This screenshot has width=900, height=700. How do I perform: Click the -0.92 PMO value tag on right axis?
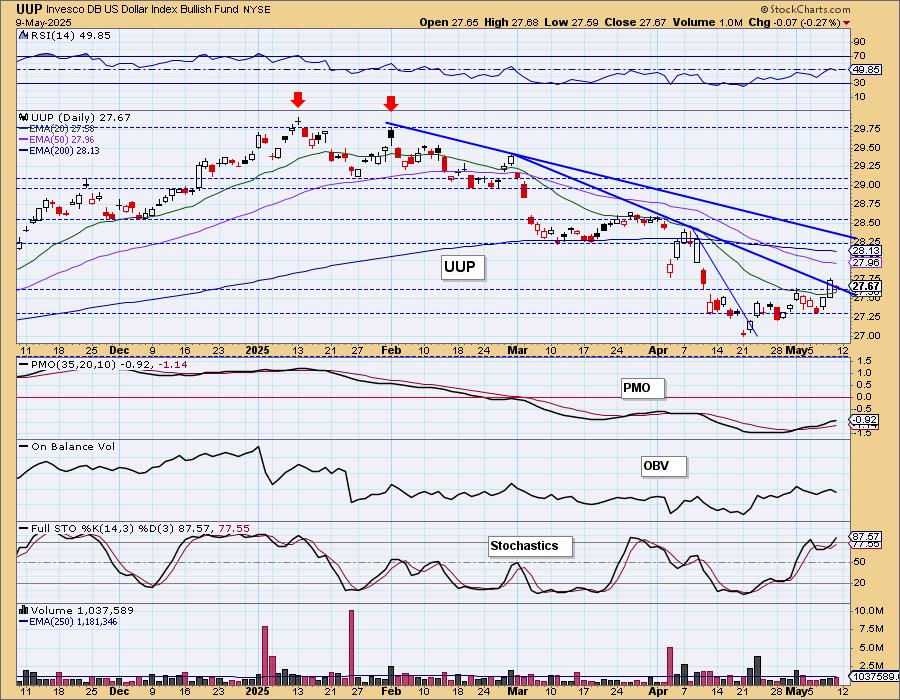pos(866,420)
